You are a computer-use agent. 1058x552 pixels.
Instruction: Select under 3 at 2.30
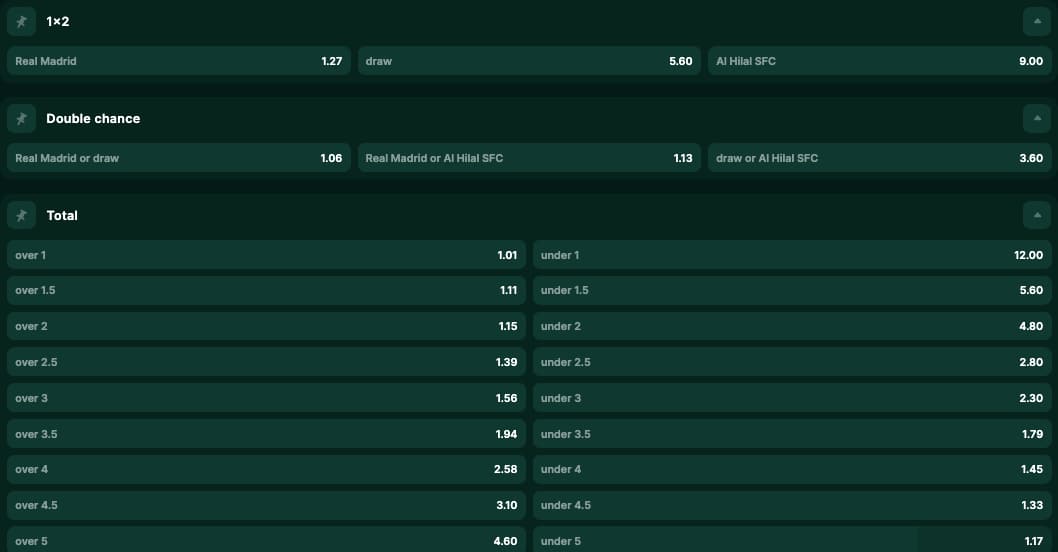coord(792,398)
